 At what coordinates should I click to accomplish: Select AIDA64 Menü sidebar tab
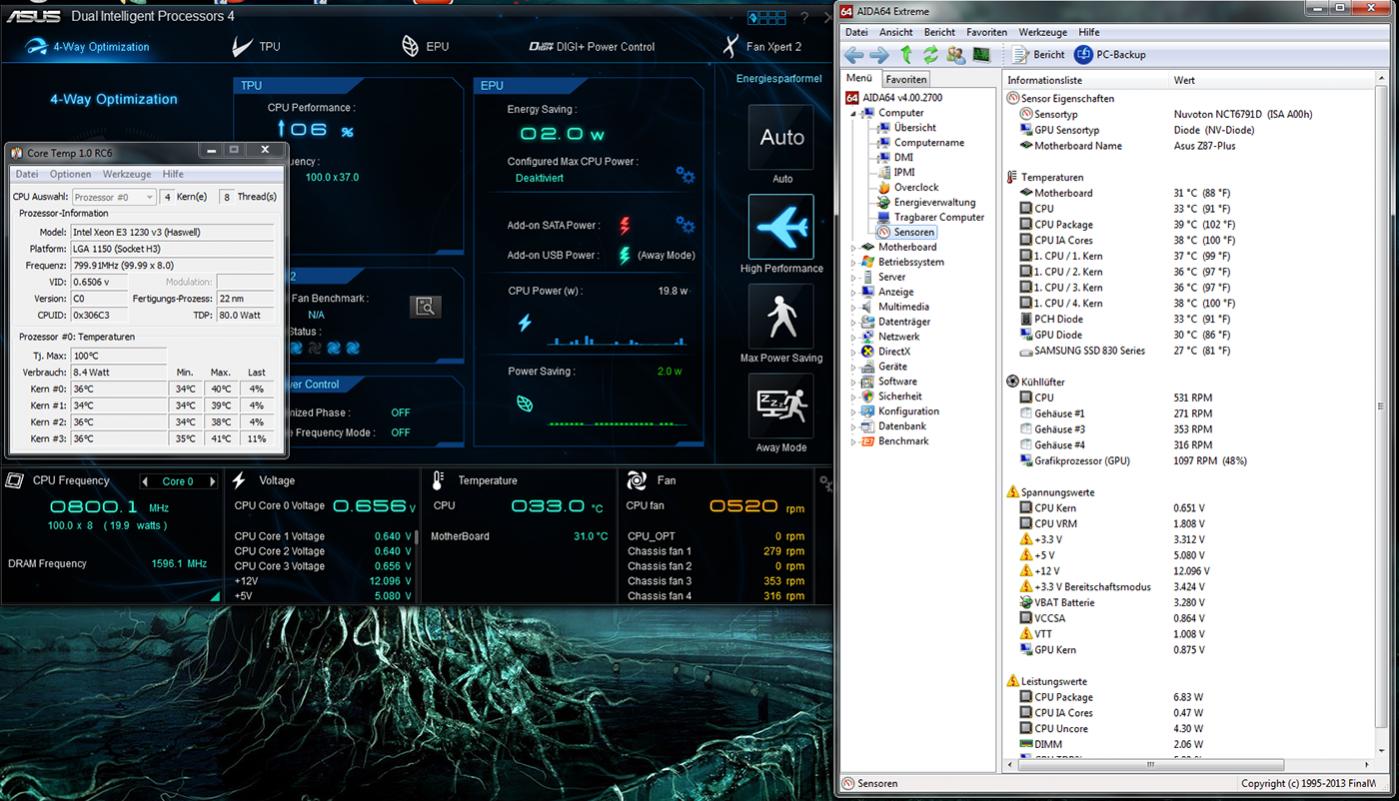[x=859, y=78]
